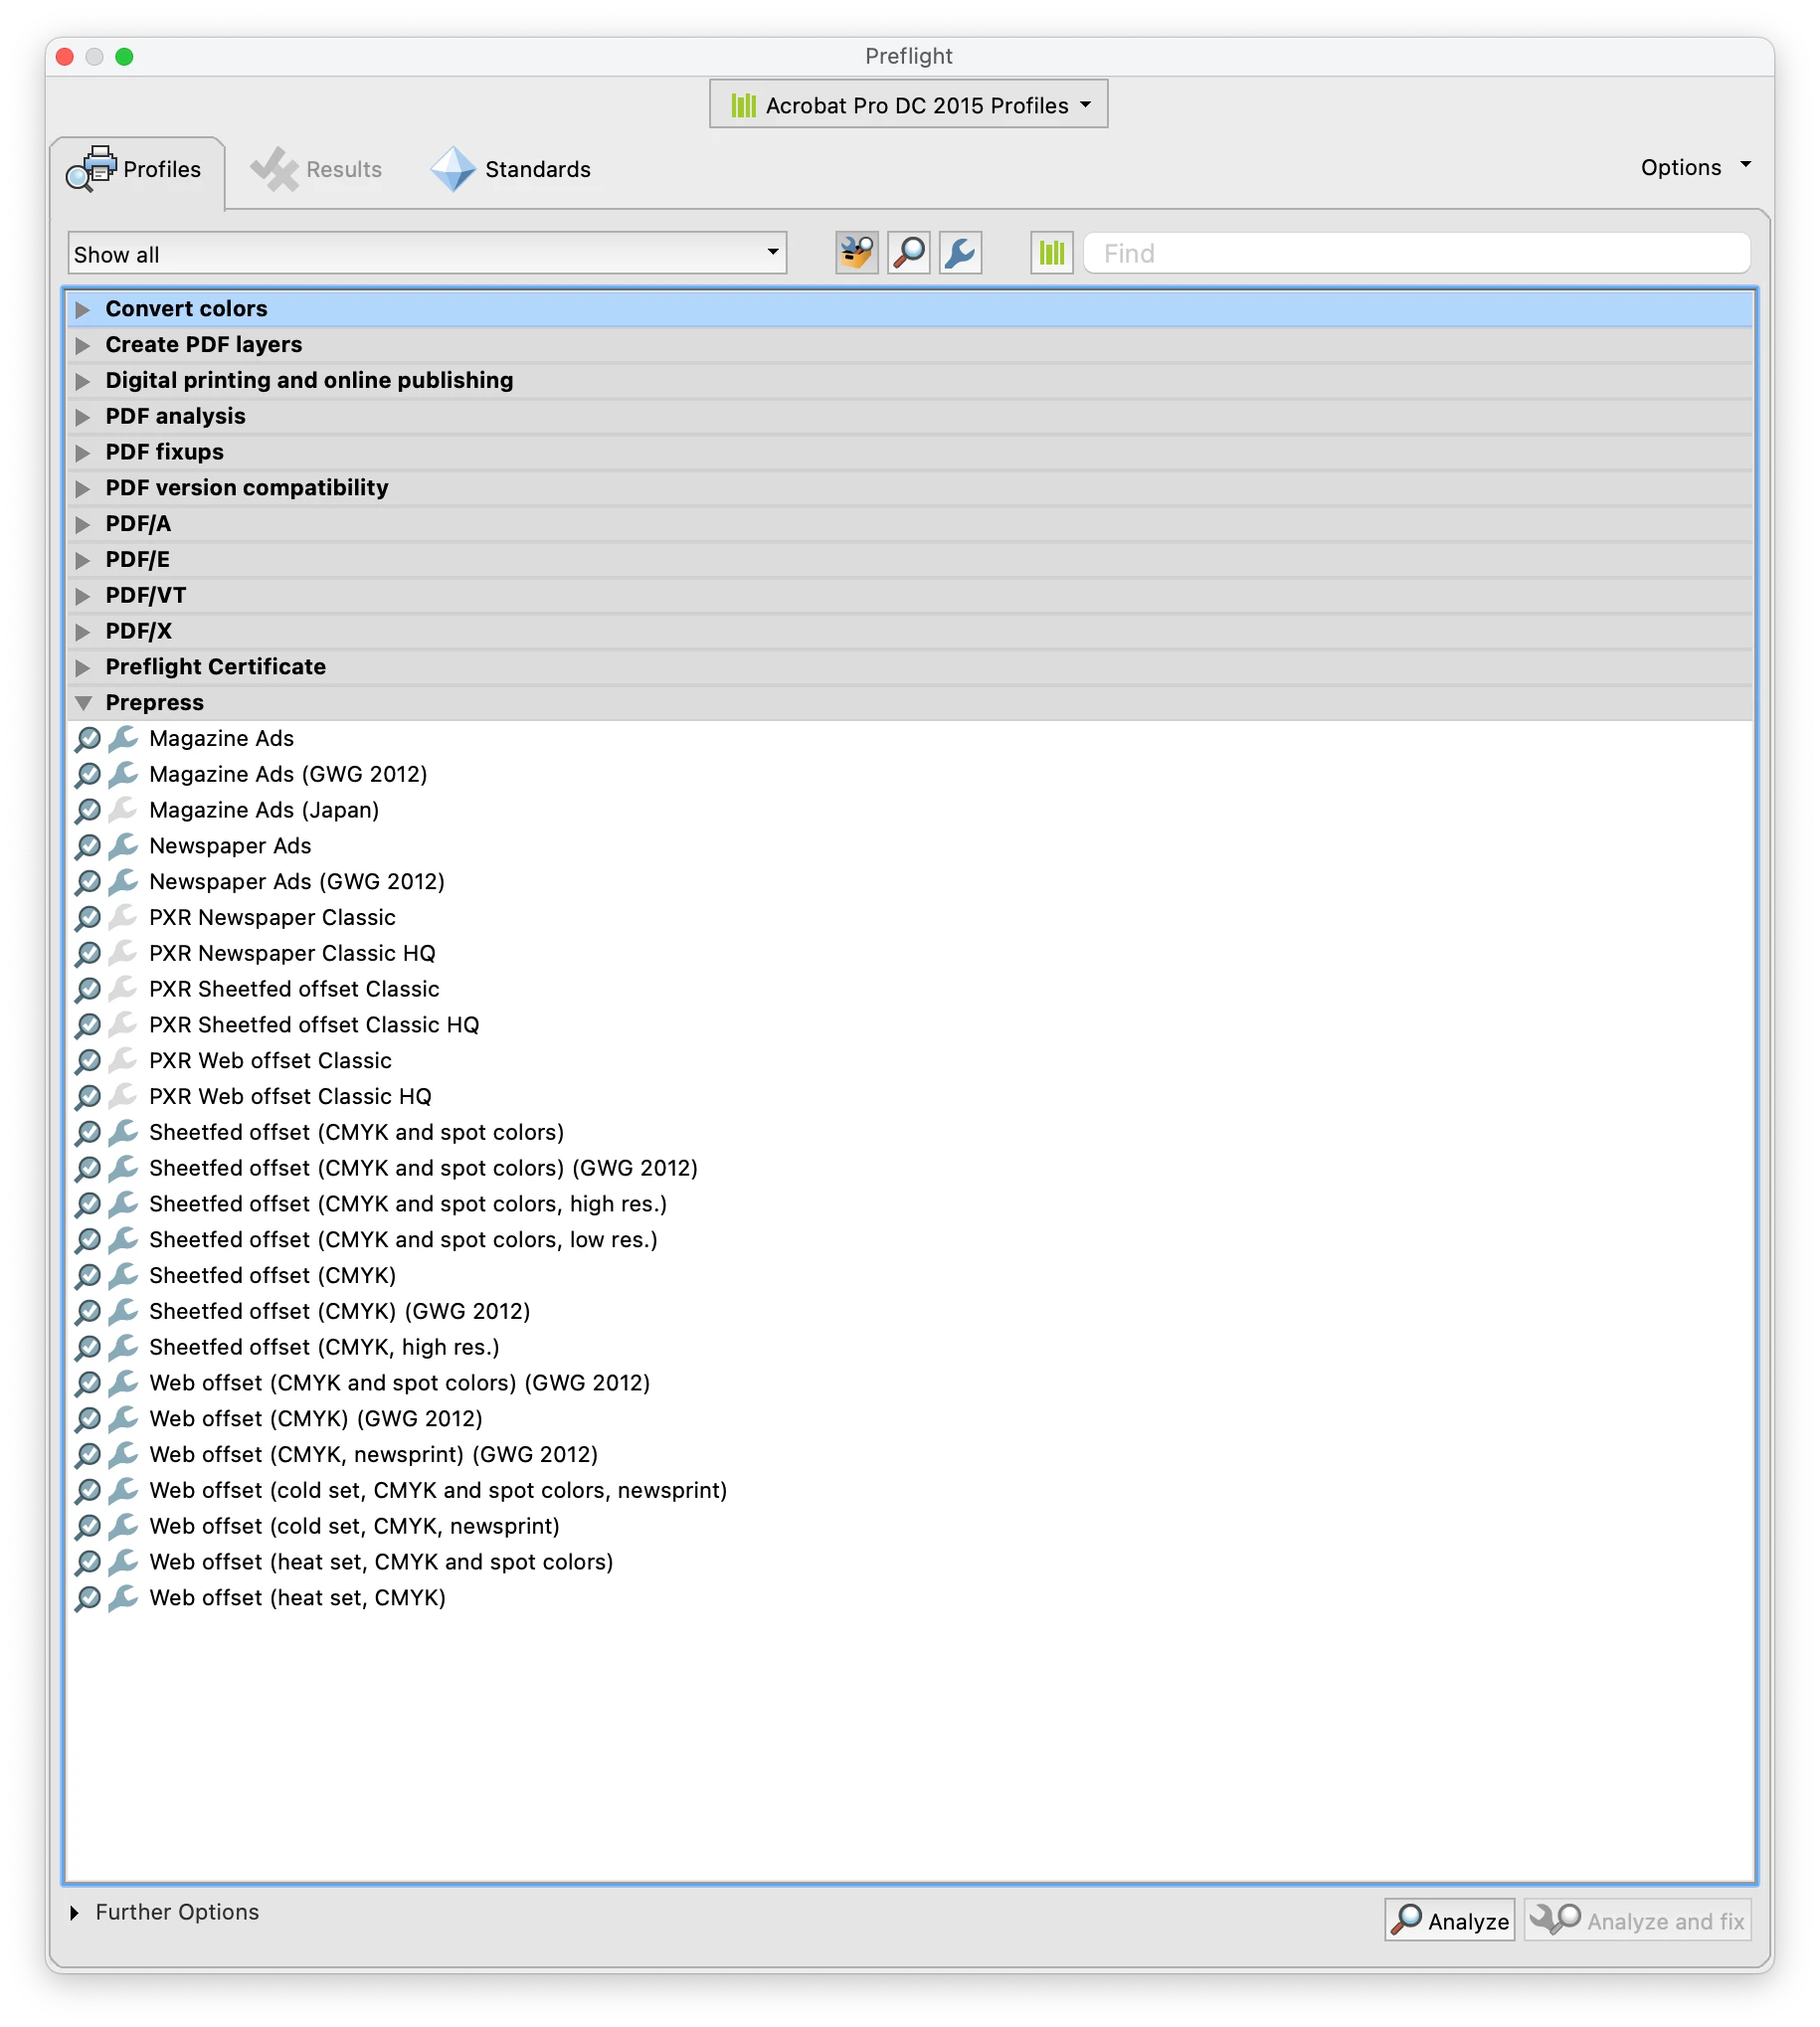Expand the Convert colors group

[x=83, y=310]
